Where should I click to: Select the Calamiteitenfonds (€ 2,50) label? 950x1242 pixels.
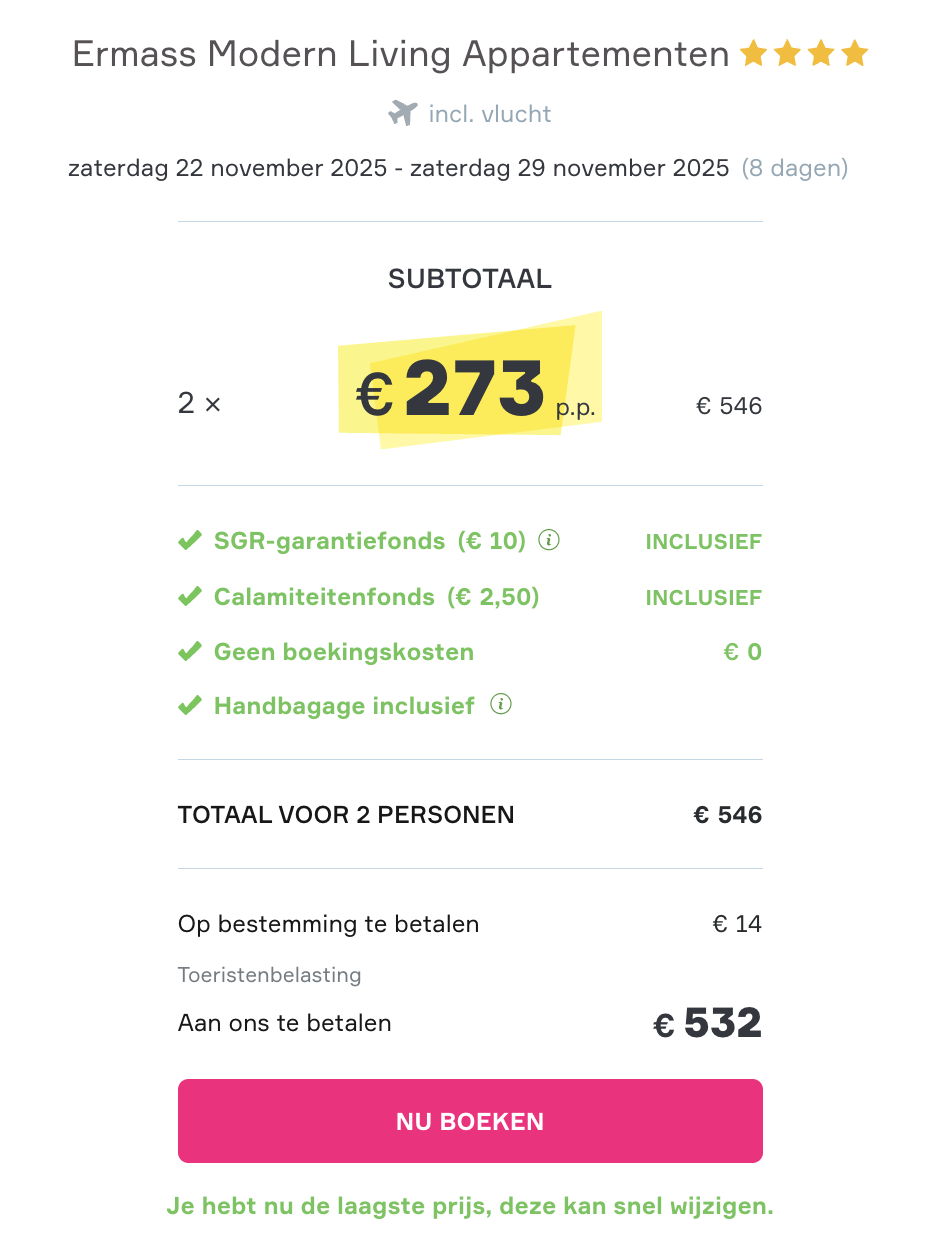click(x=376, y=597)
